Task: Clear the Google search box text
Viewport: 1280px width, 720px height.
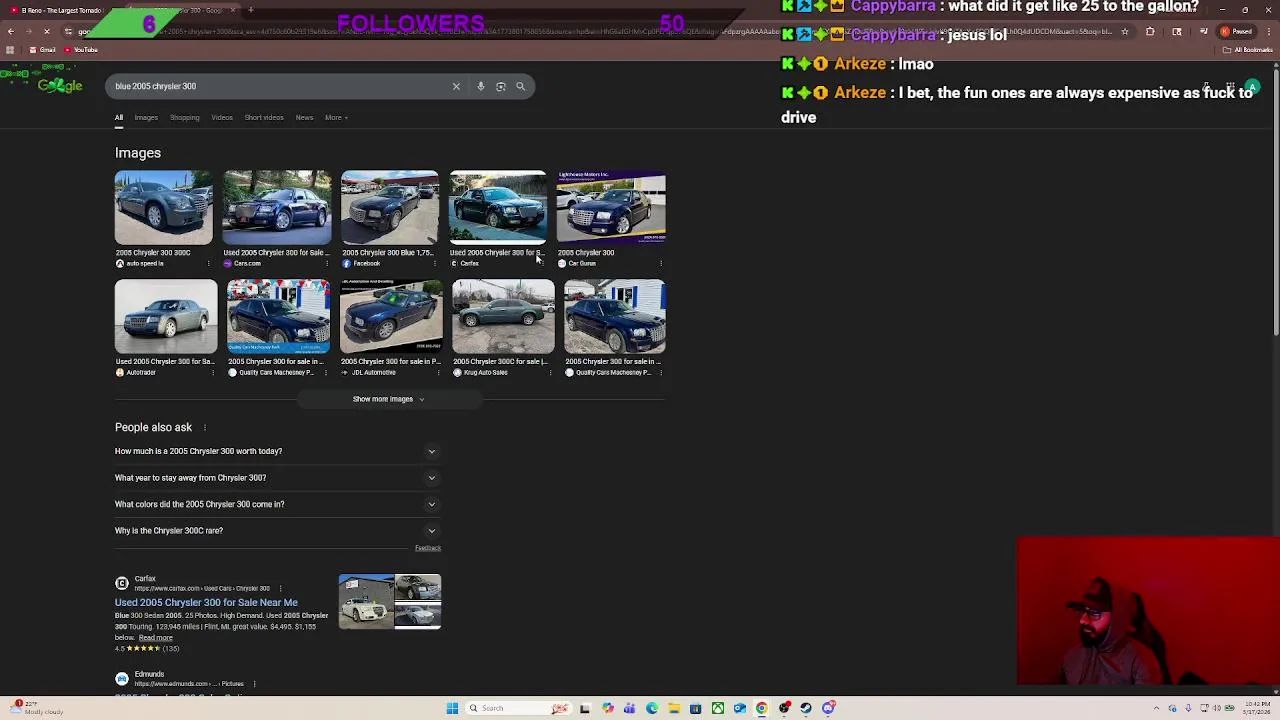Action: 456,86
